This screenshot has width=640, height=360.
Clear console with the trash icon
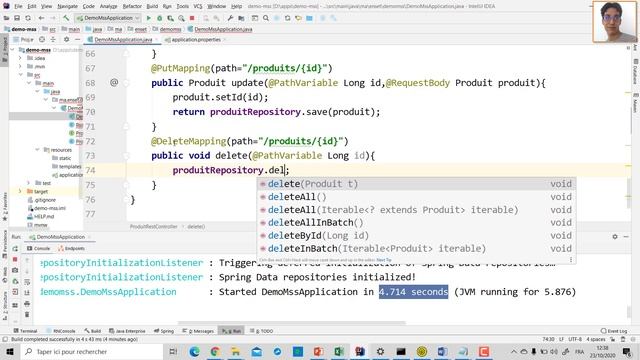27,314
